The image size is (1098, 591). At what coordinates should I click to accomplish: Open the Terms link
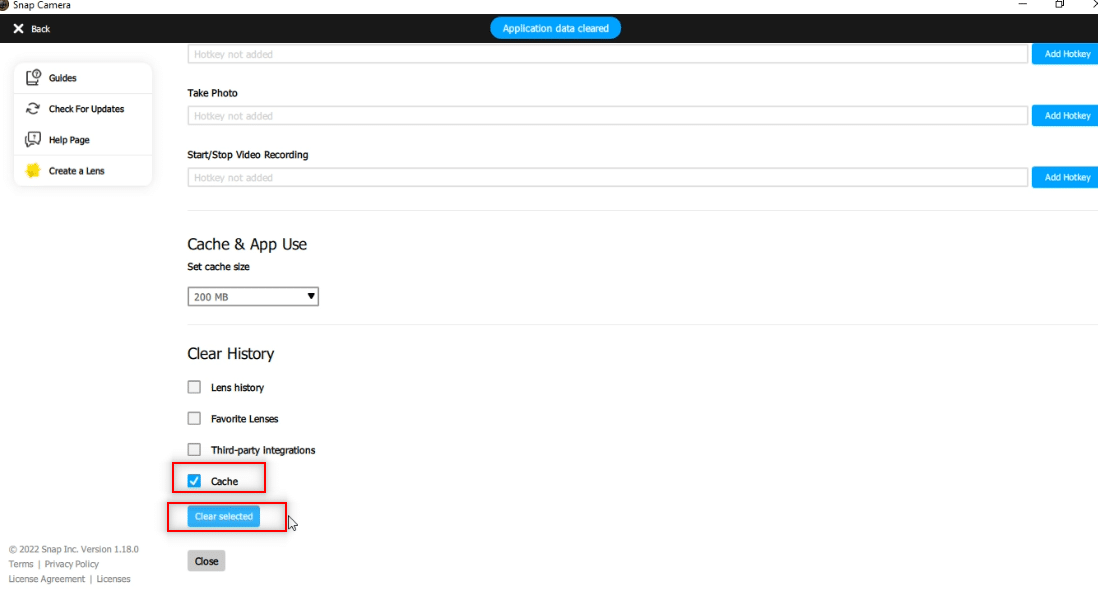click(20, 564)
